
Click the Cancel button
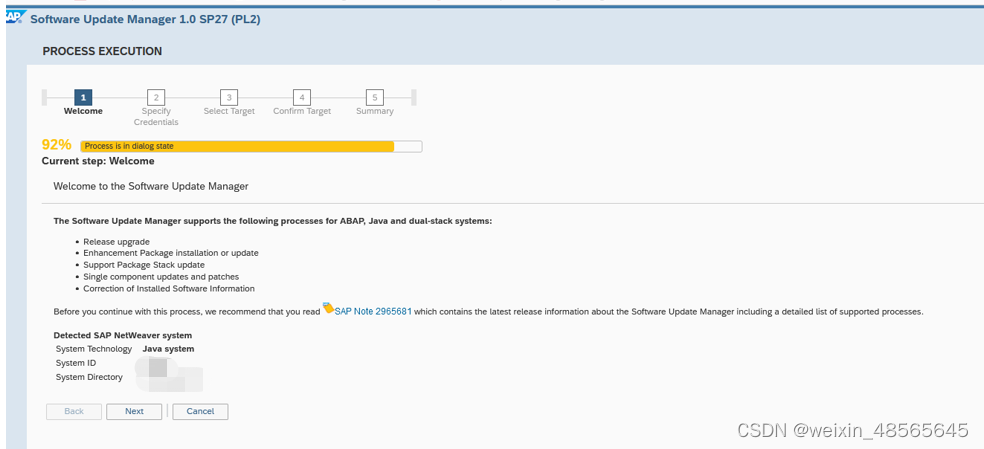pos(200,411)
